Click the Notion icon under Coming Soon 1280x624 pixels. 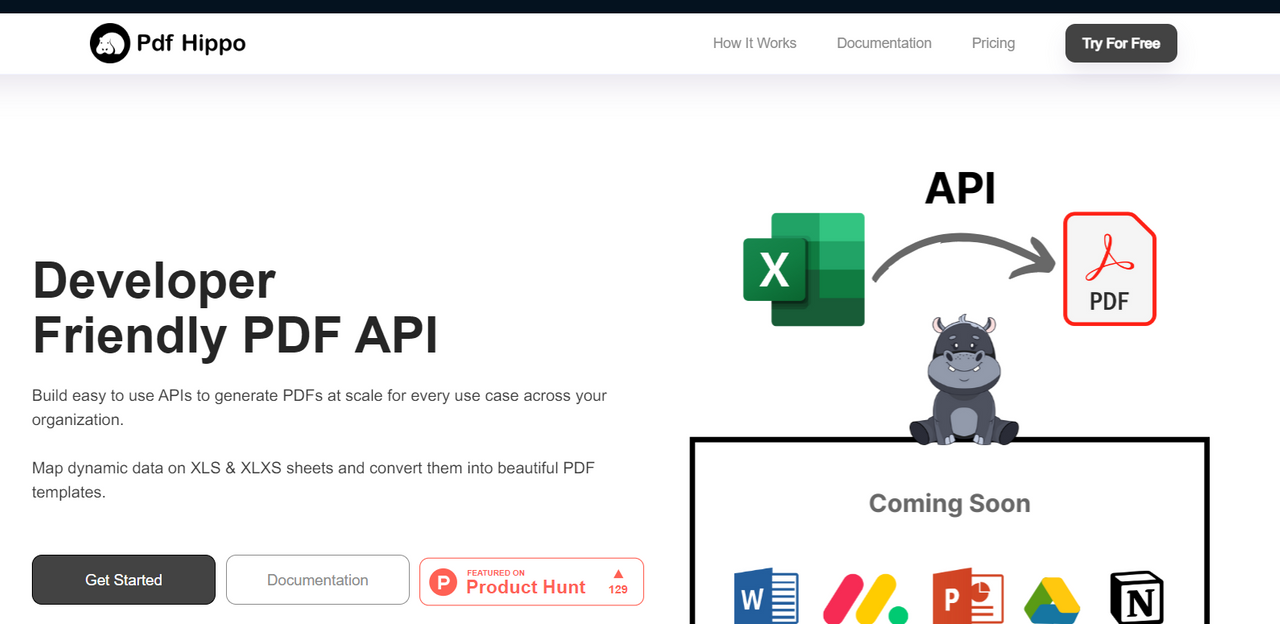(x=1137, y=598)
